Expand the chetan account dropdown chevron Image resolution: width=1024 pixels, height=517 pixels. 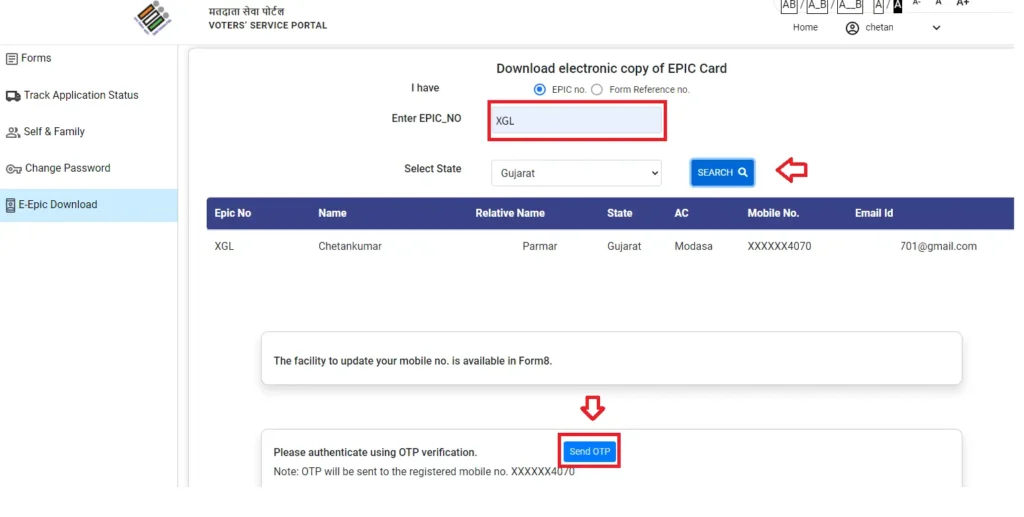936,28
